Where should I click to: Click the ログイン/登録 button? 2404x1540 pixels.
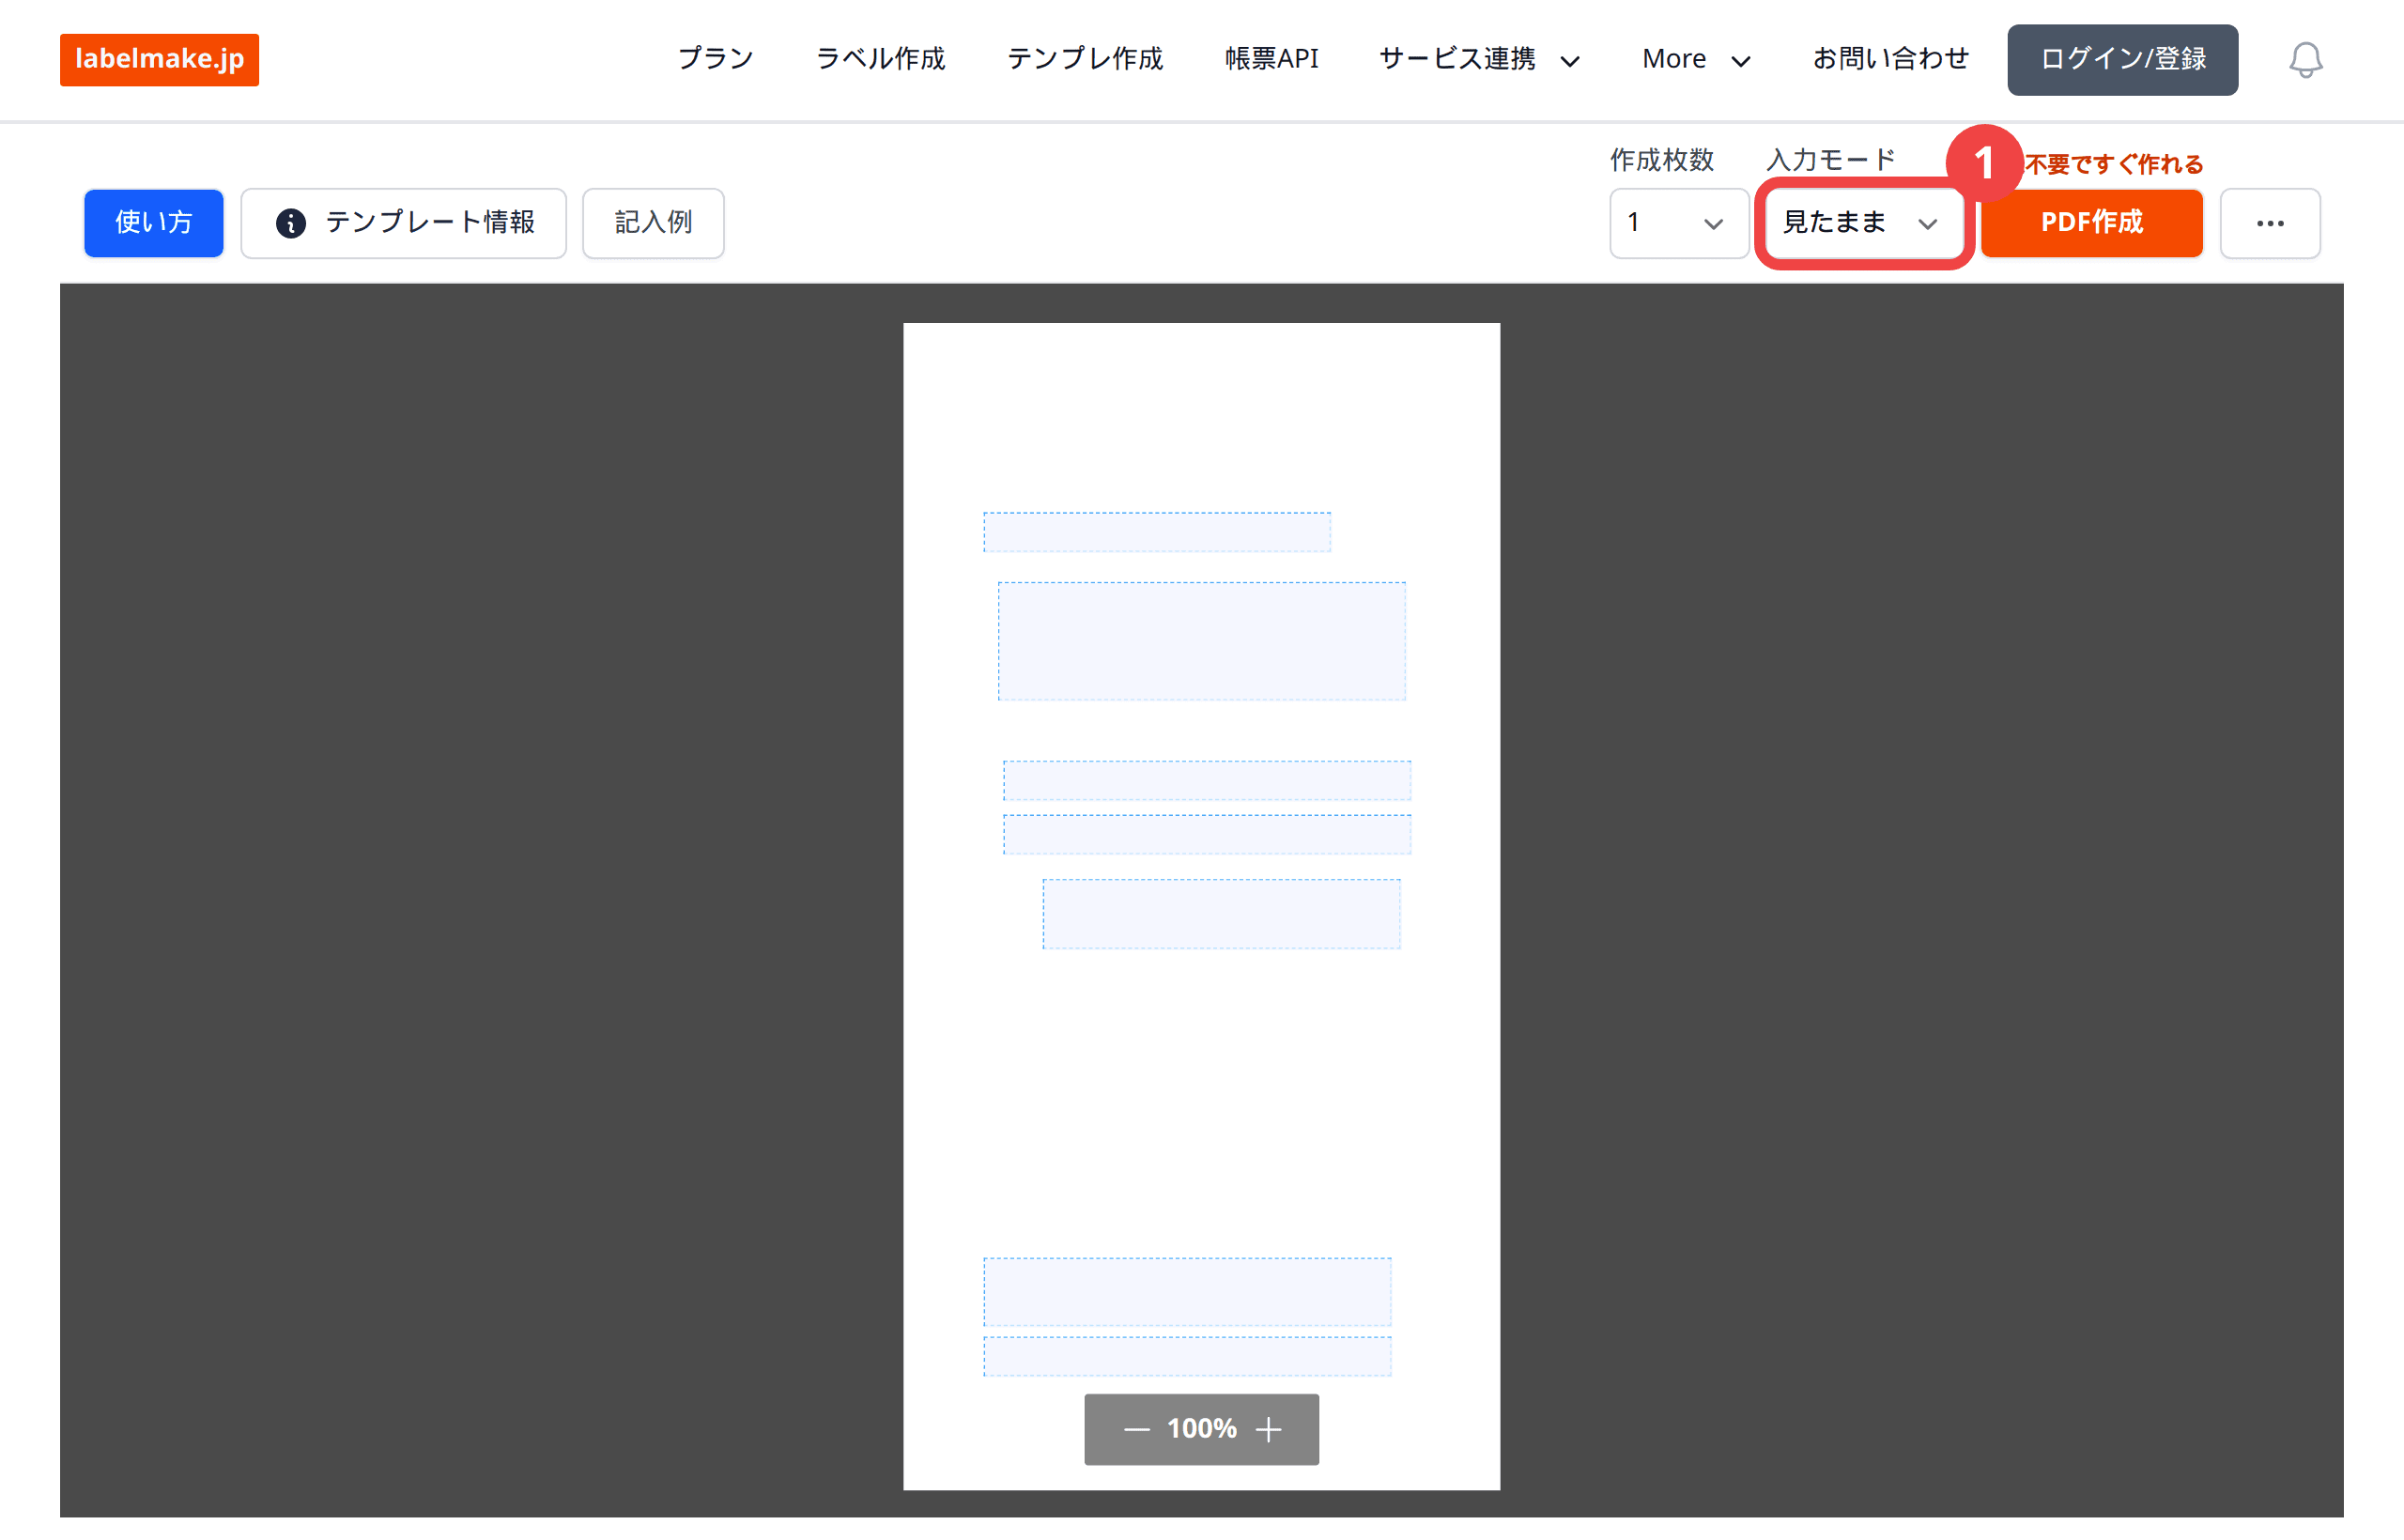2122,59
